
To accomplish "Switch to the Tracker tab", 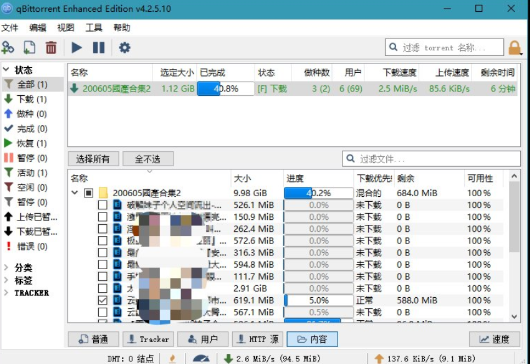I will coord(148,339).
